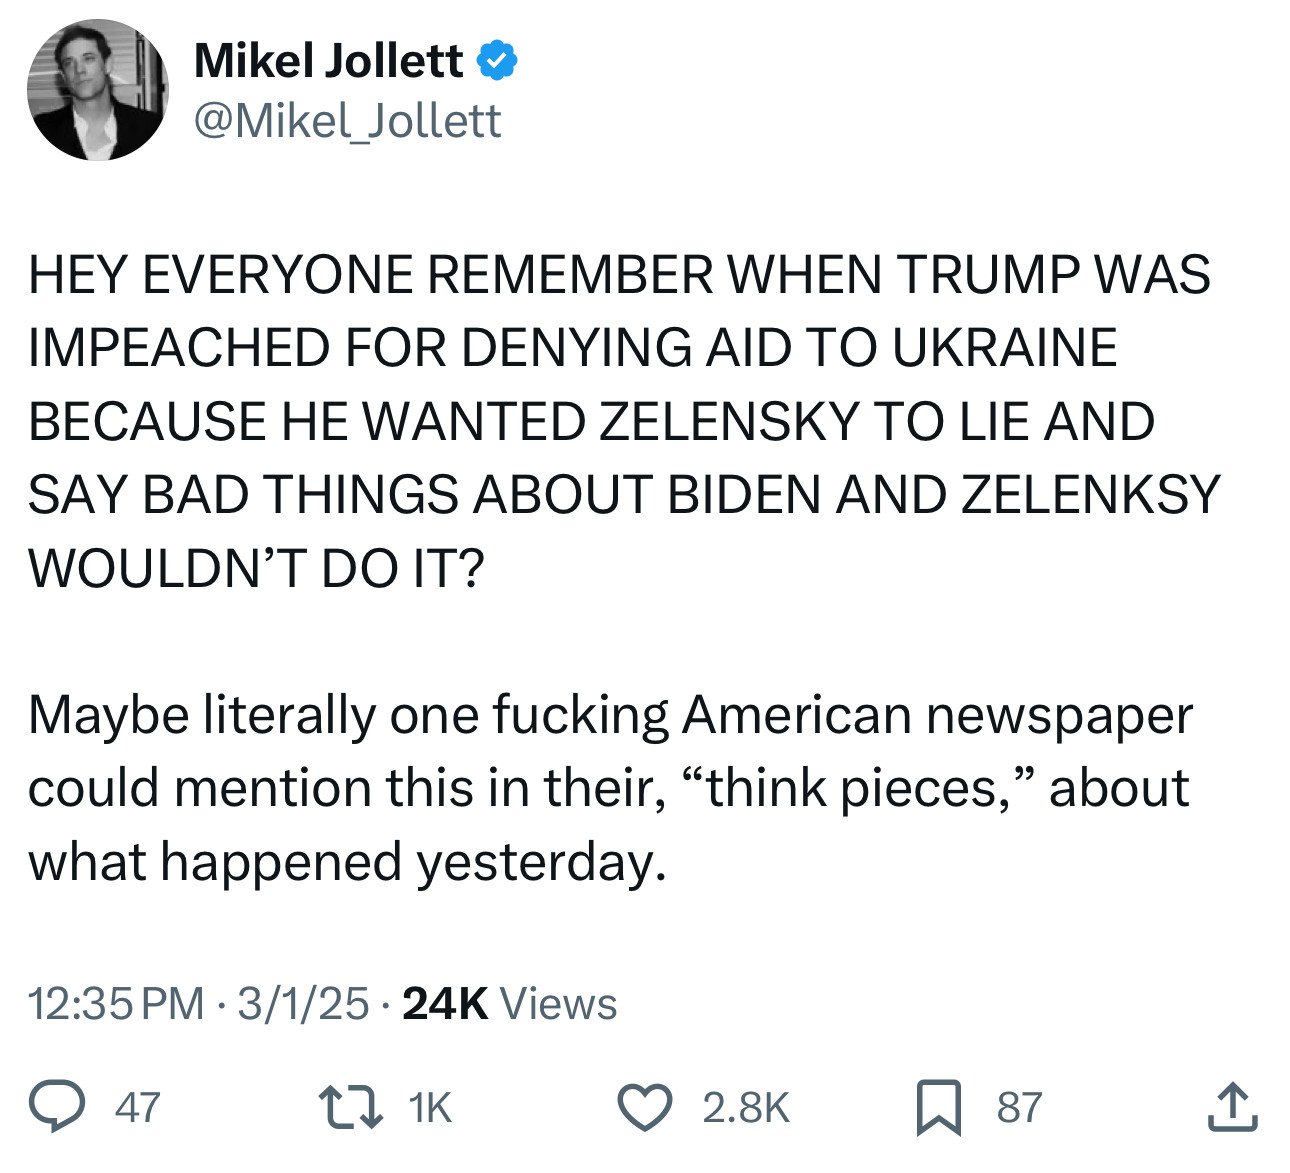The width and height of the screenshot is (1290, 1173).
Task: Click the share upload icon
Action: click(1232, 1107)
